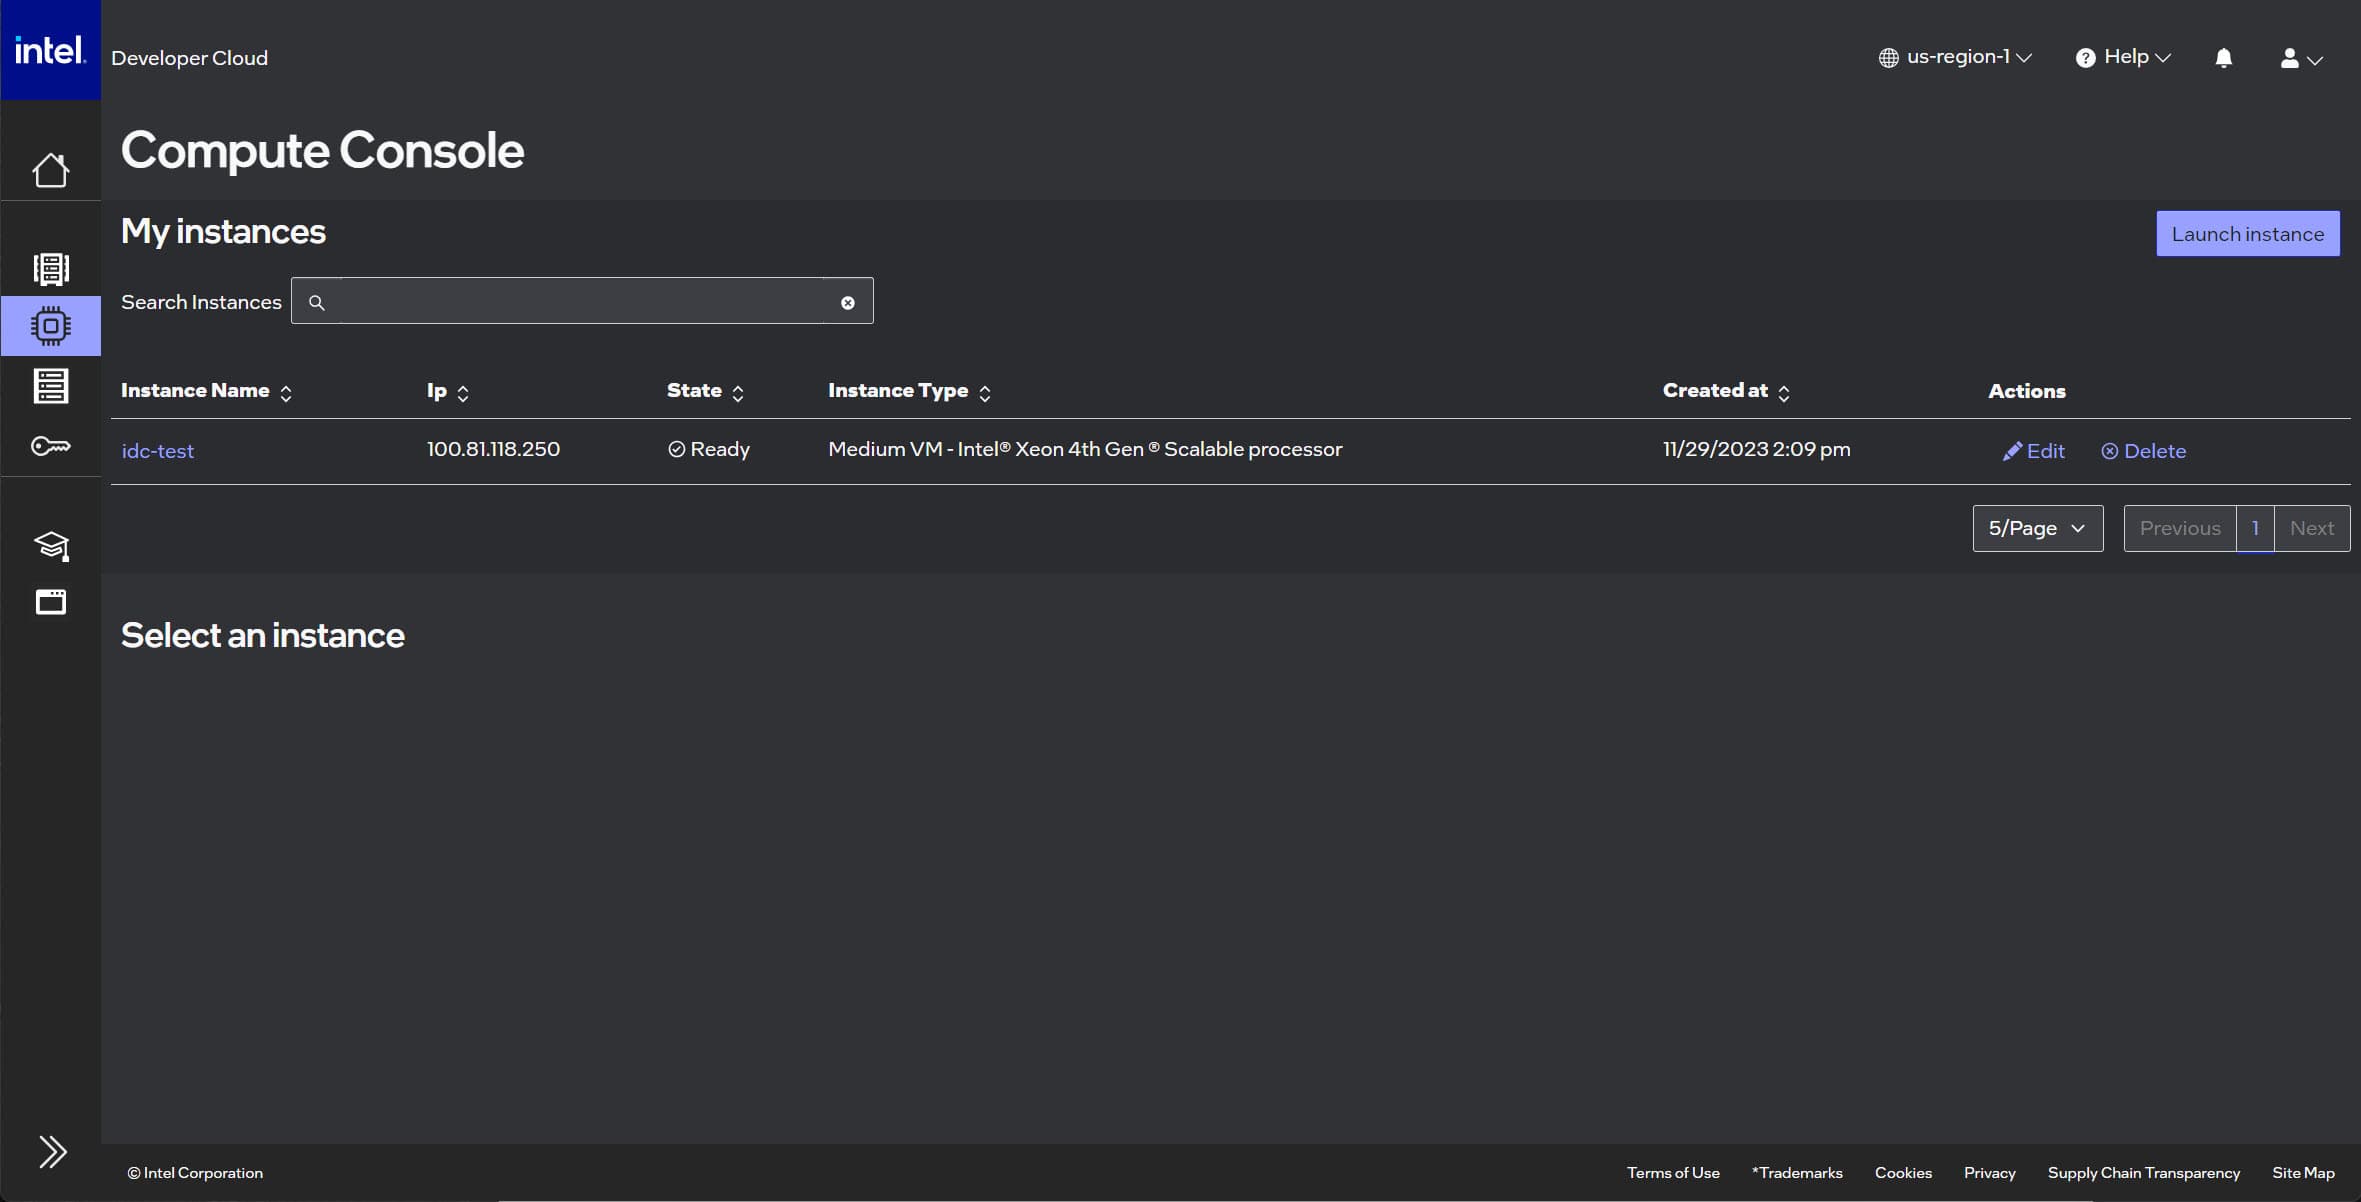
Task: Delete the idc-test instance
Action: (x=2143, y=451)
